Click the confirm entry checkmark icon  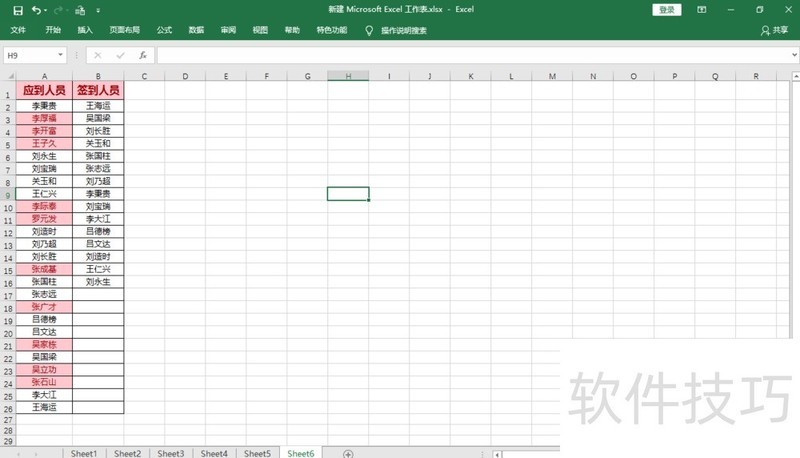(120, 55)
